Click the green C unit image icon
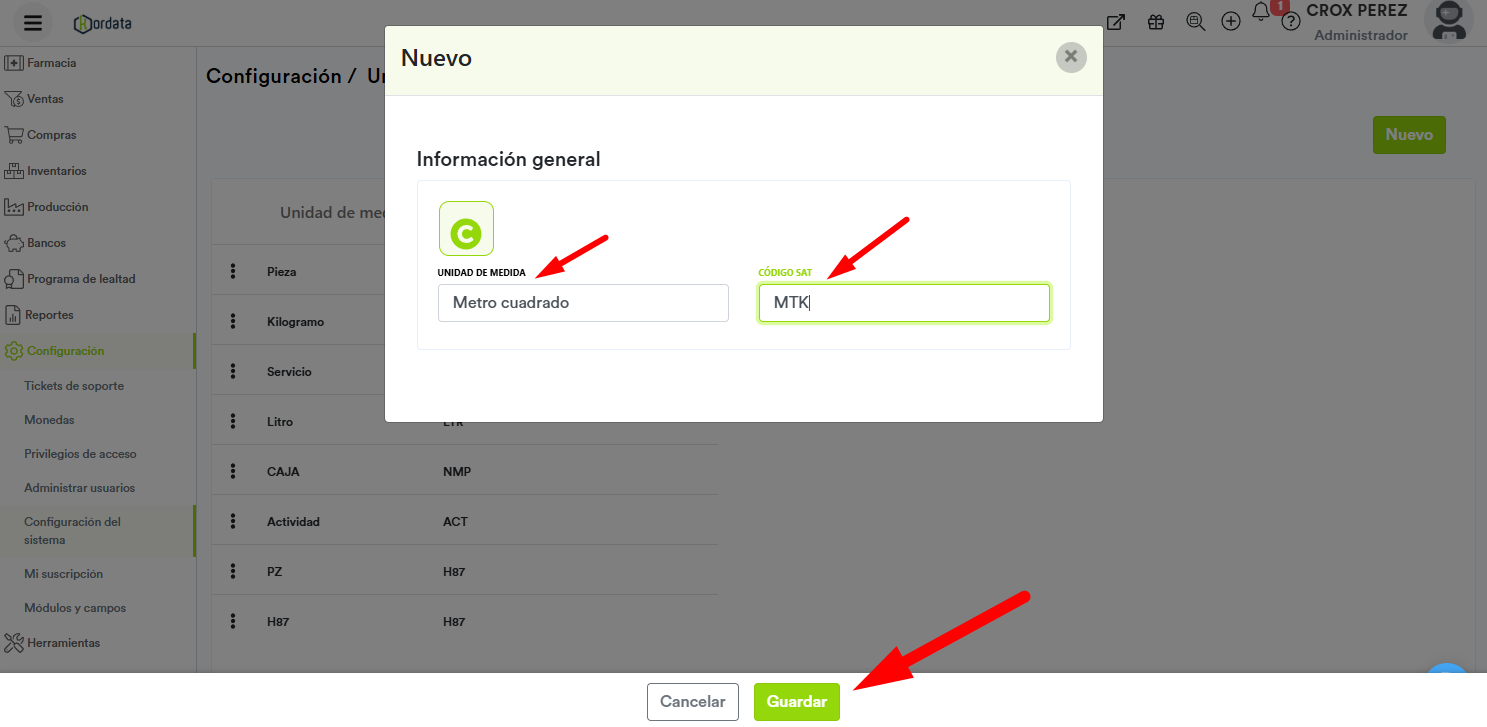Viewport: 1487px width, 727px height. point(466,229)
